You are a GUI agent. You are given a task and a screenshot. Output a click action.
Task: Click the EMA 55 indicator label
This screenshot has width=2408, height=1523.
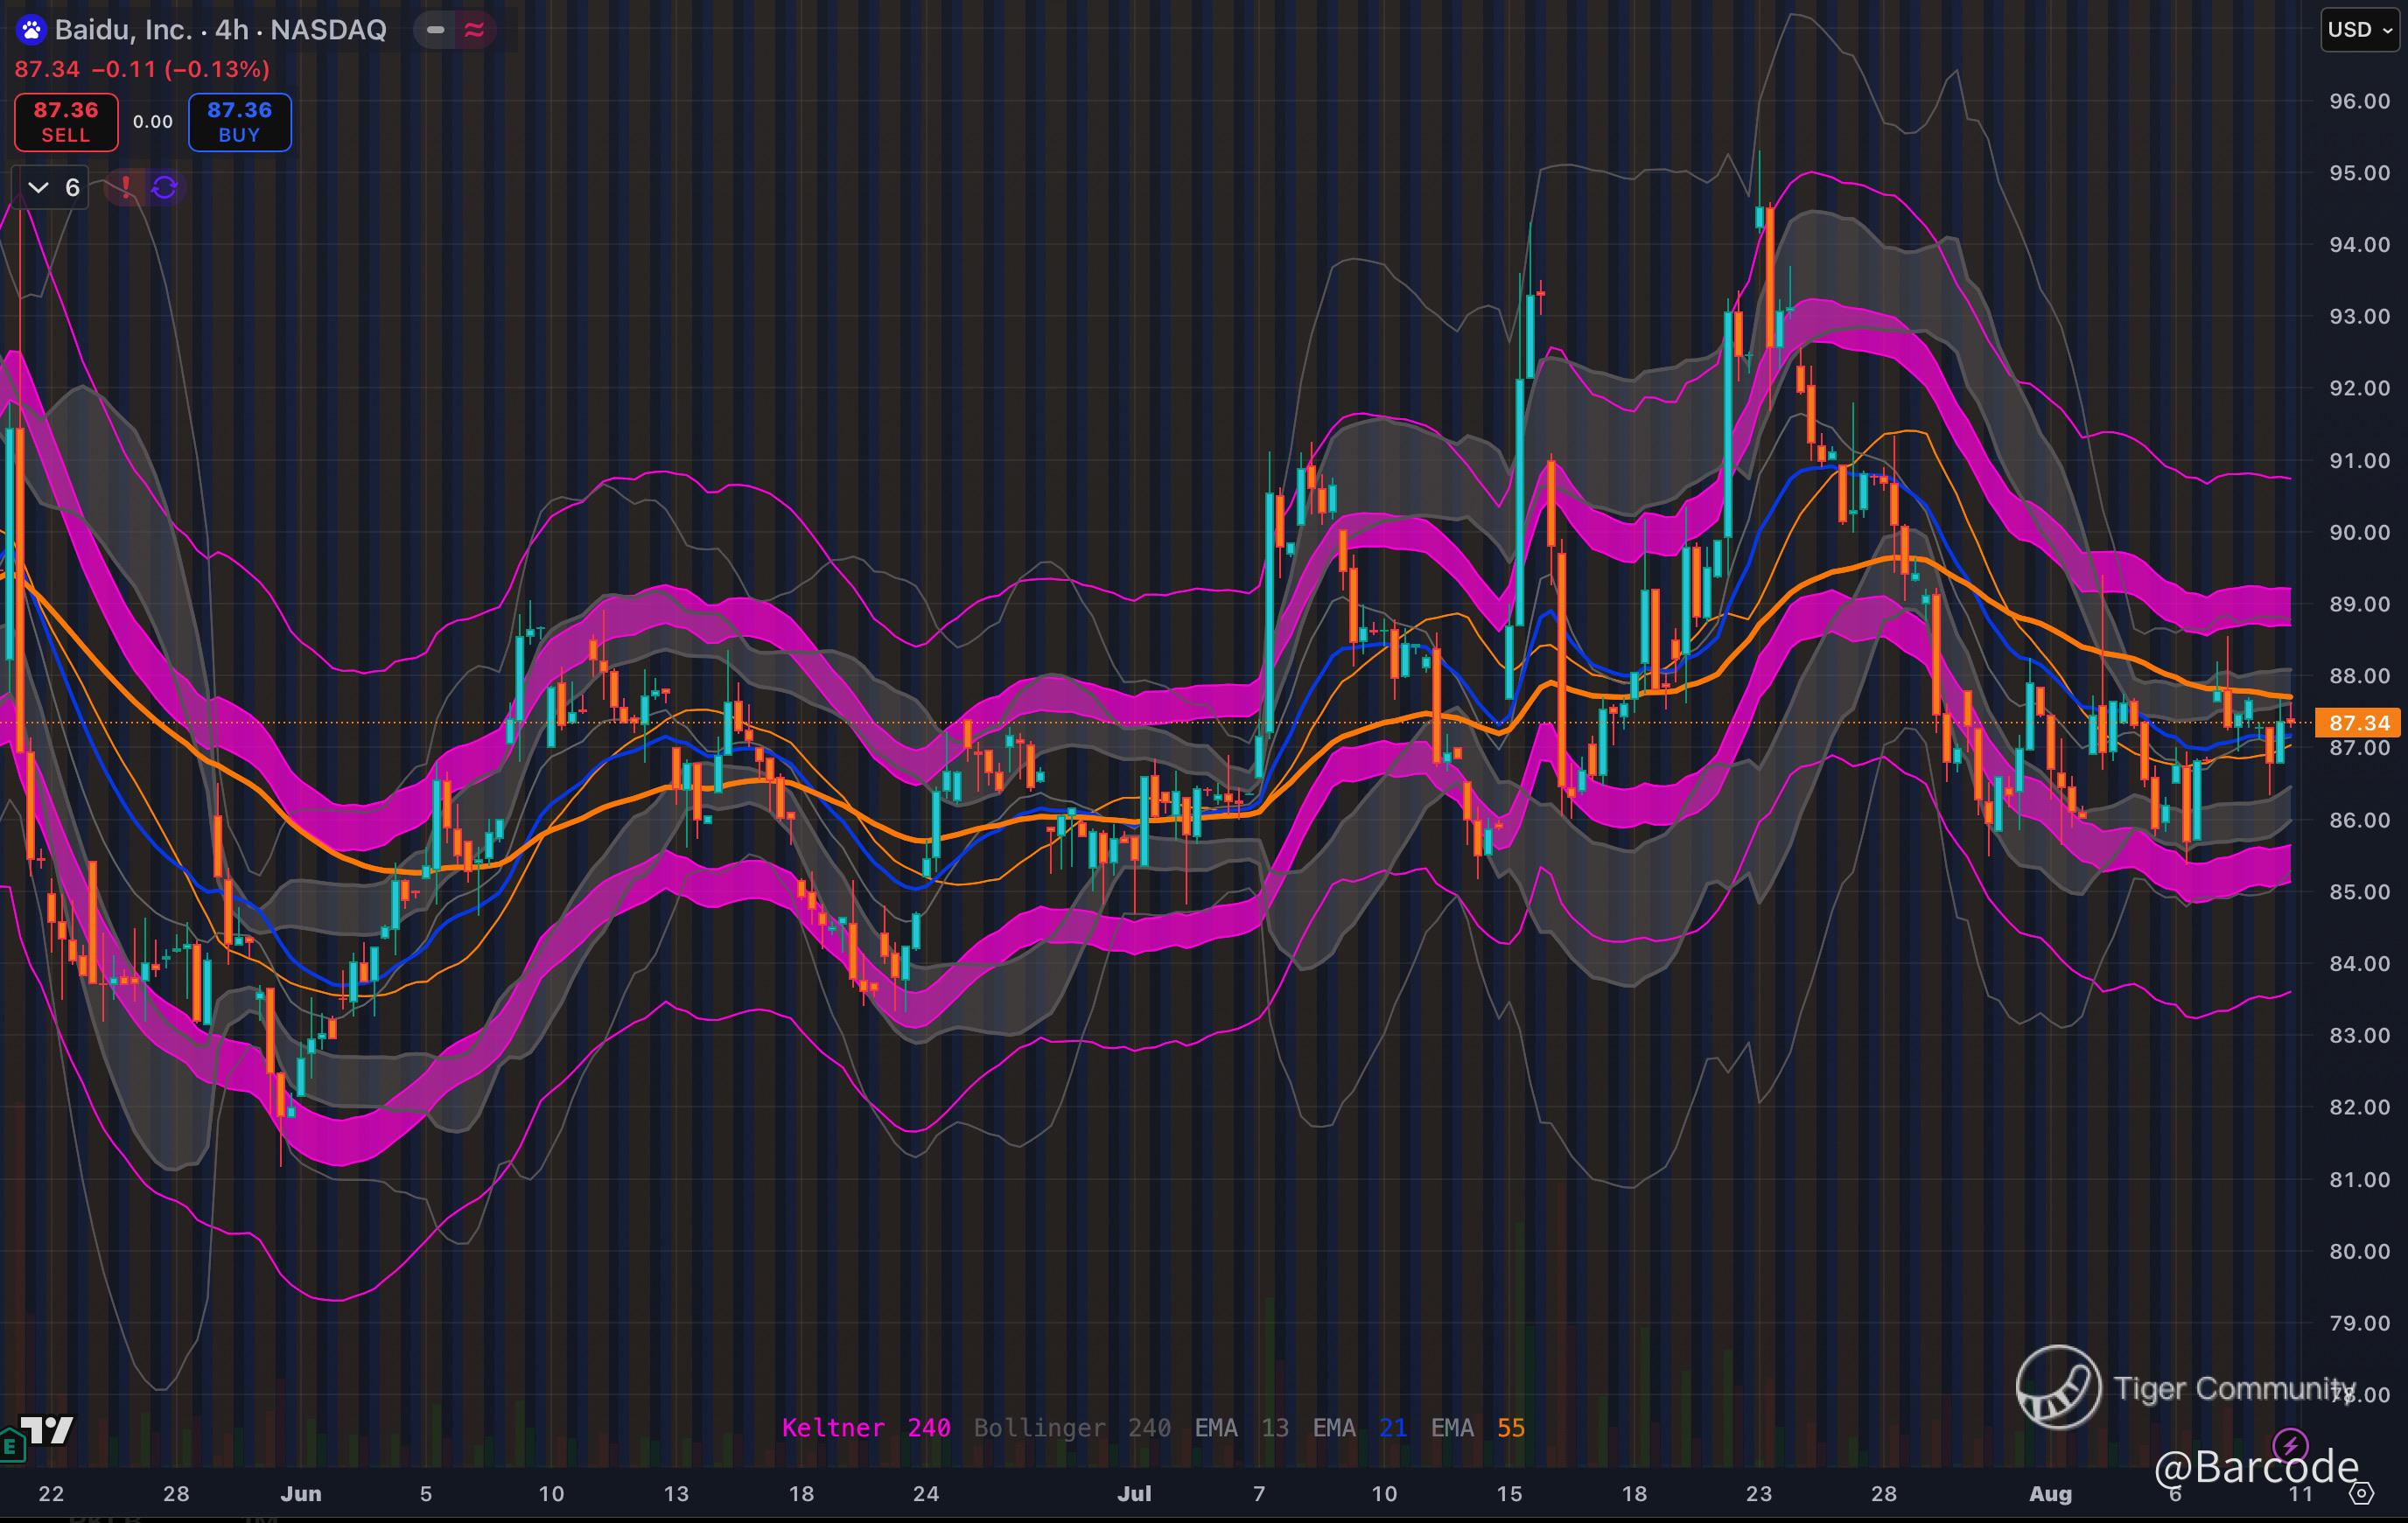tap(1477, 1428)
